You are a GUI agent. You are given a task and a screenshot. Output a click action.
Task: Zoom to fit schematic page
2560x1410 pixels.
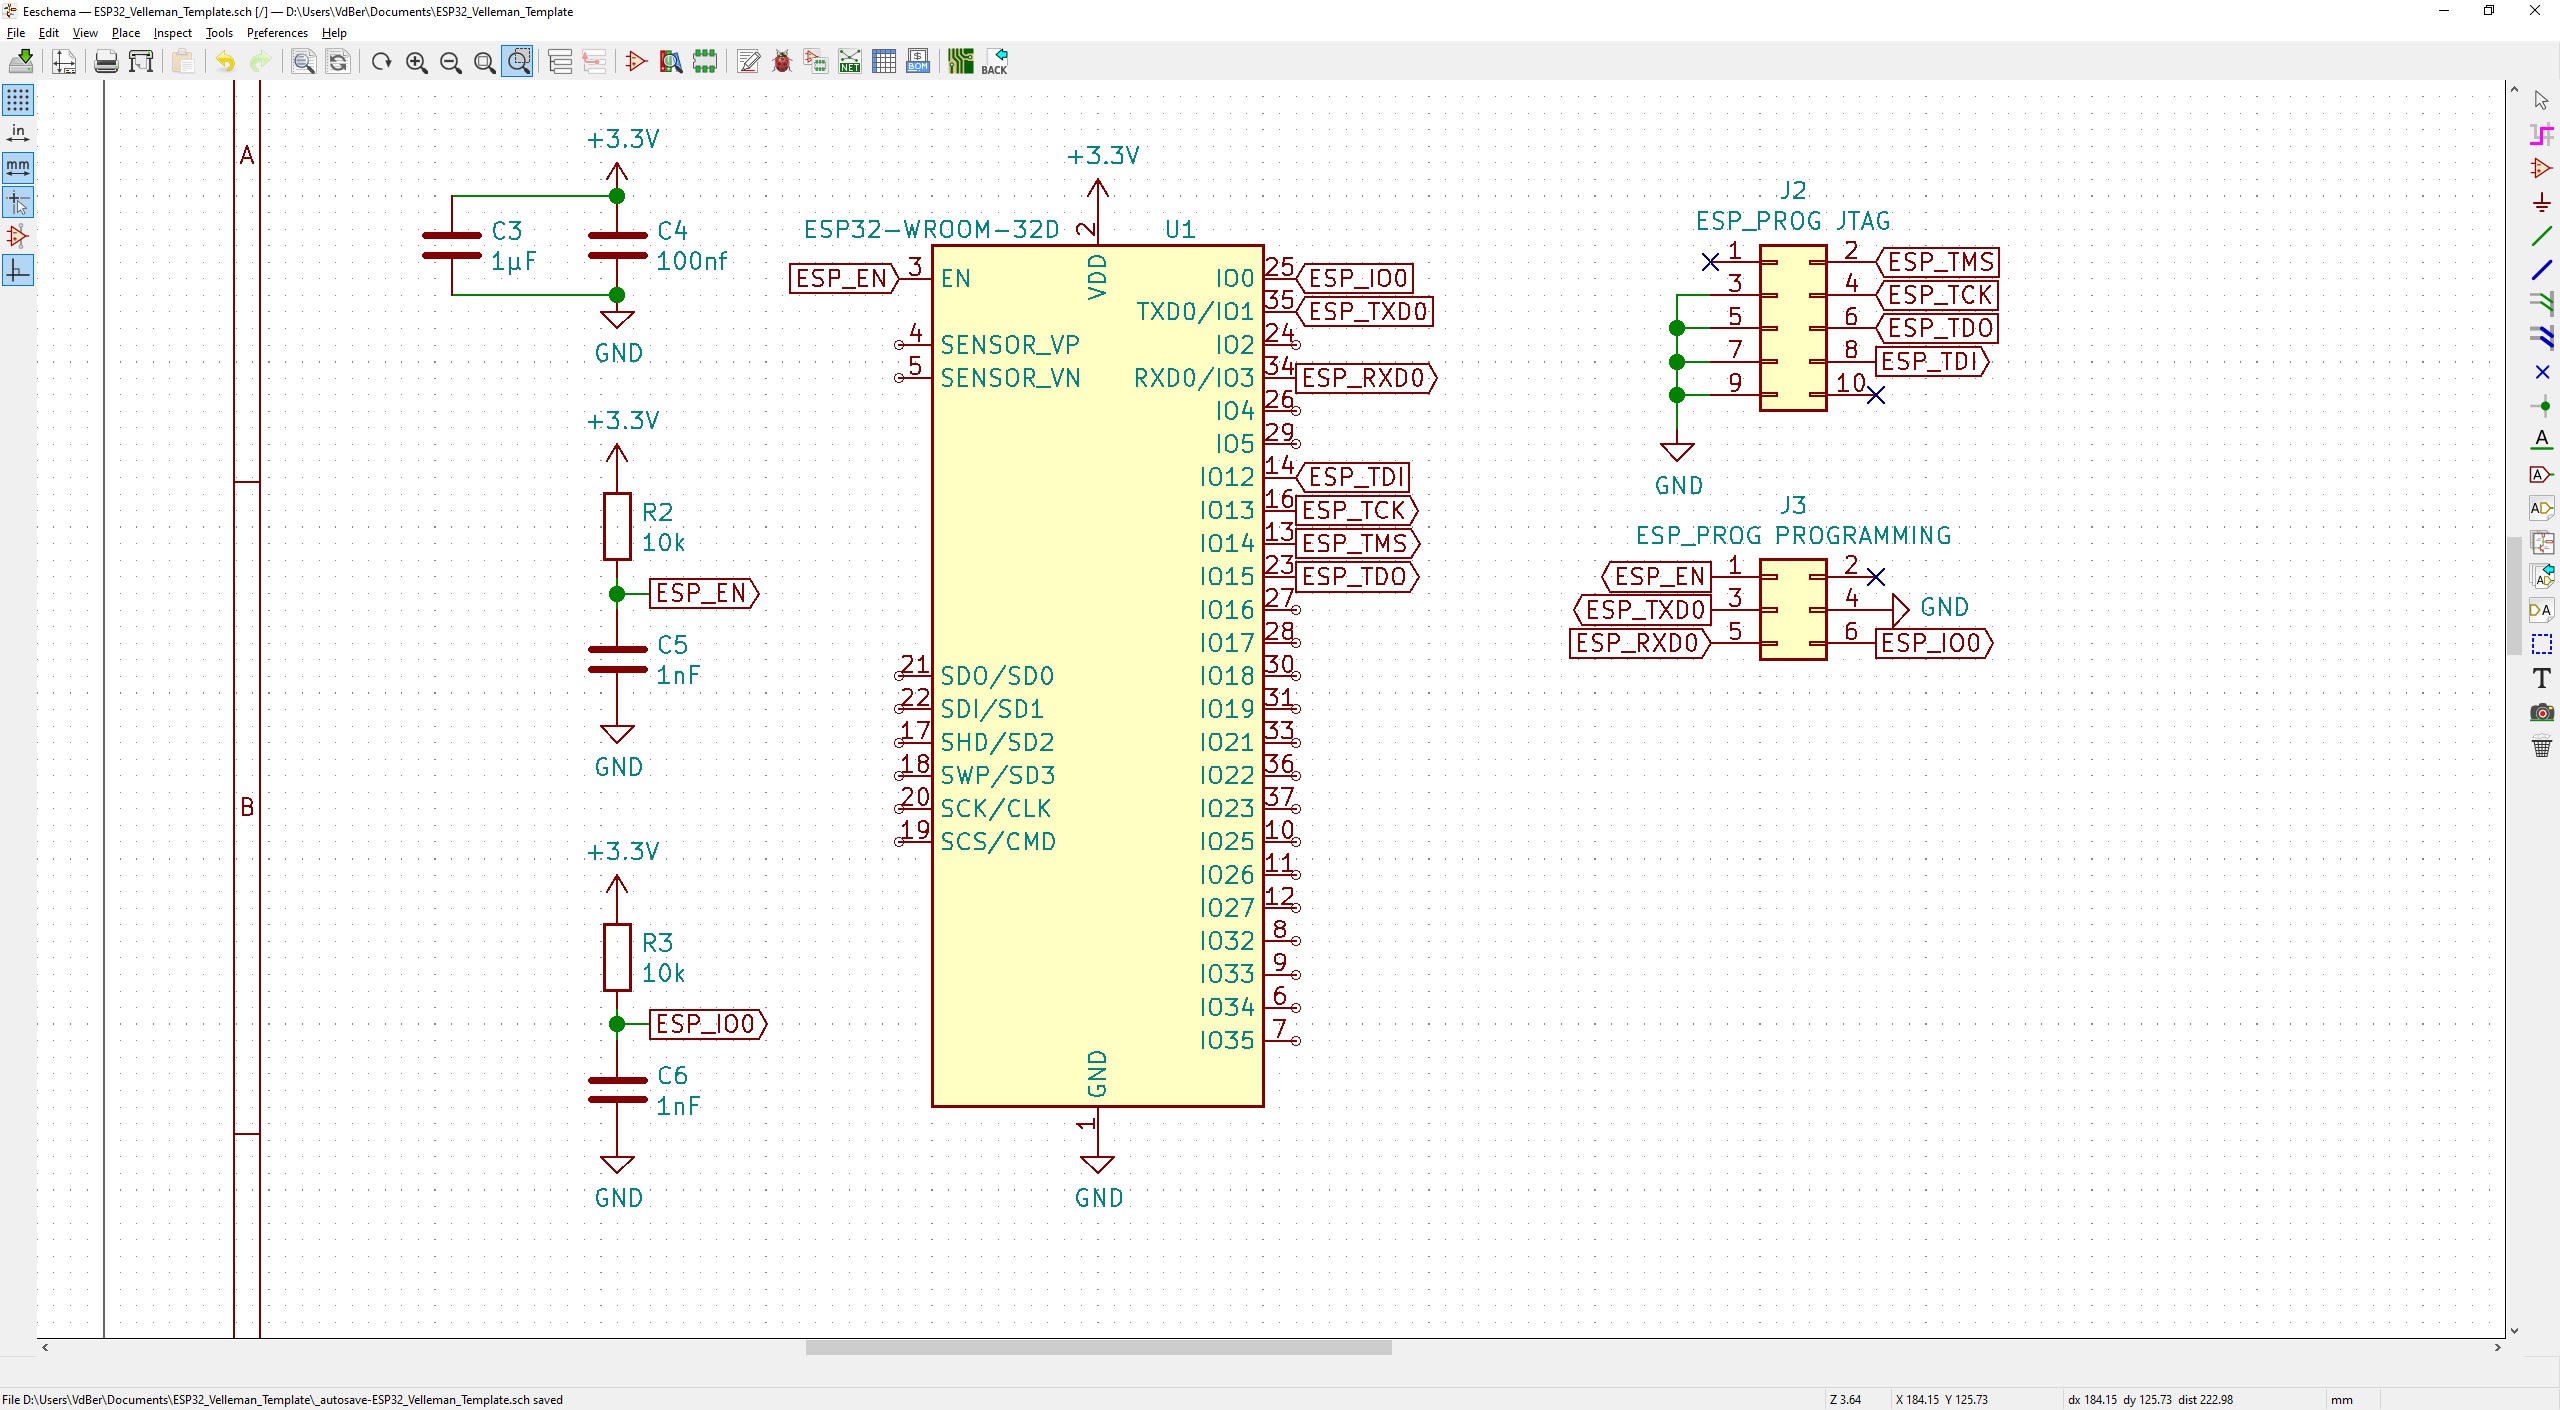tap(485, 62)
